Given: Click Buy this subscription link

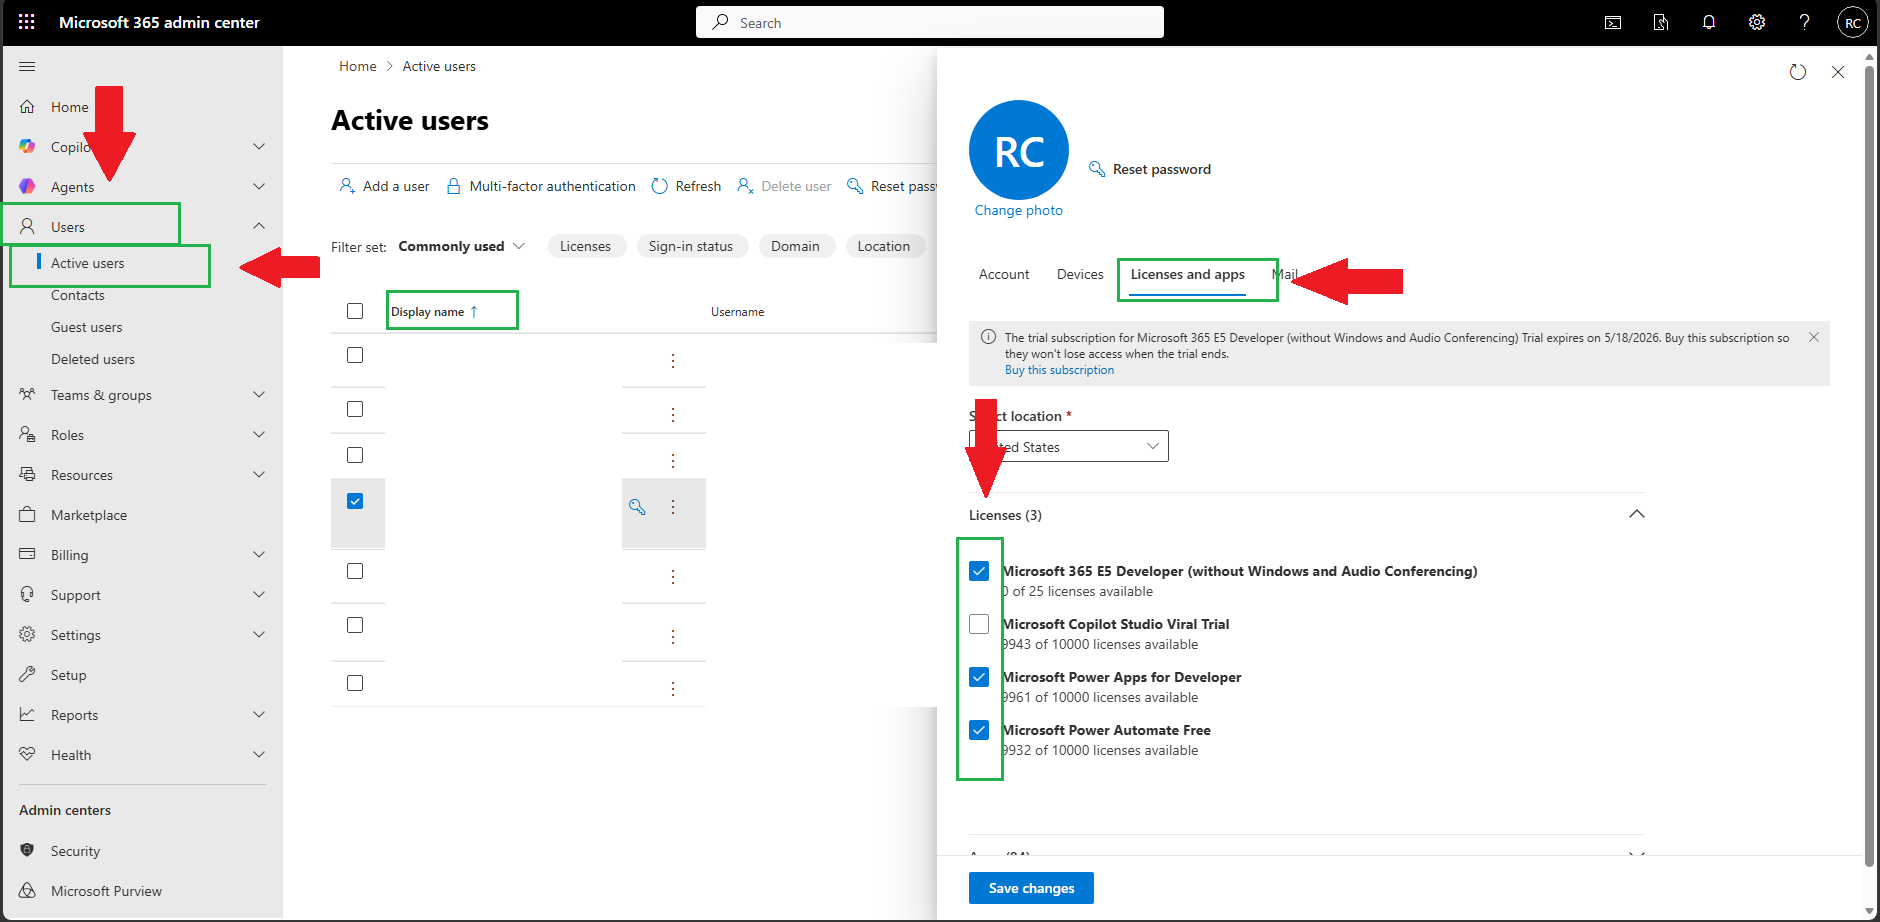Looking at the screenshot, I should coord(1059,370).
